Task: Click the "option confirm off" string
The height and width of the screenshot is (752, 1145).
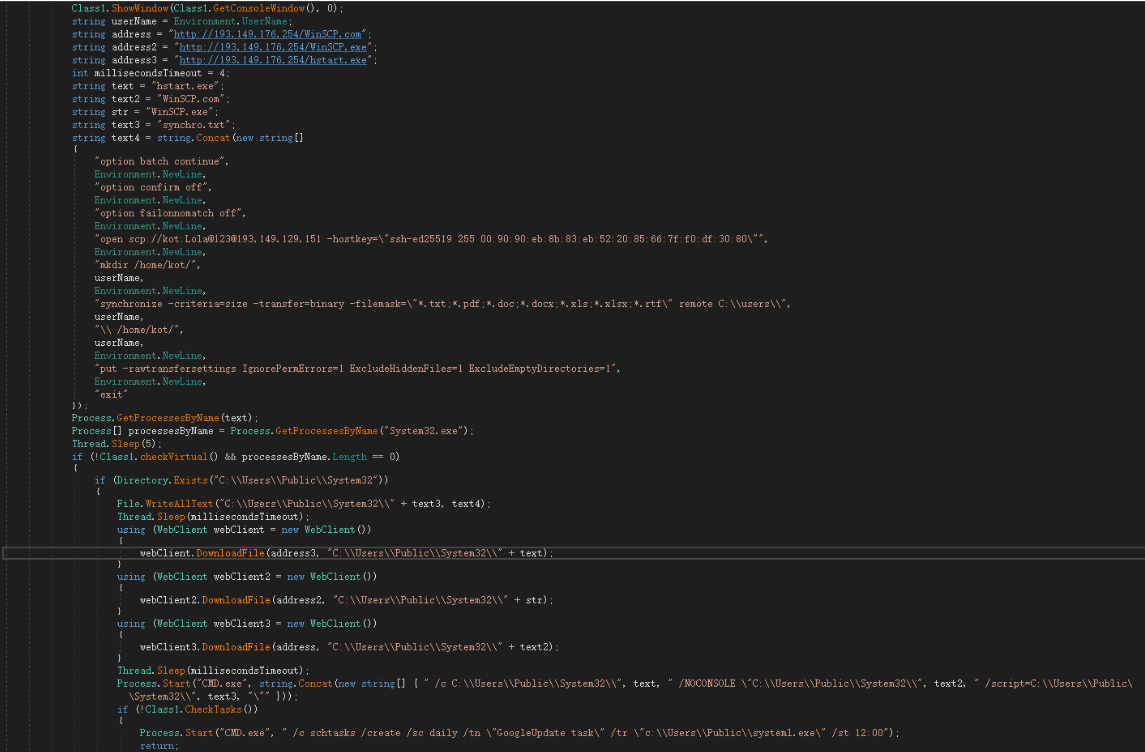Action: pos(151,188)
